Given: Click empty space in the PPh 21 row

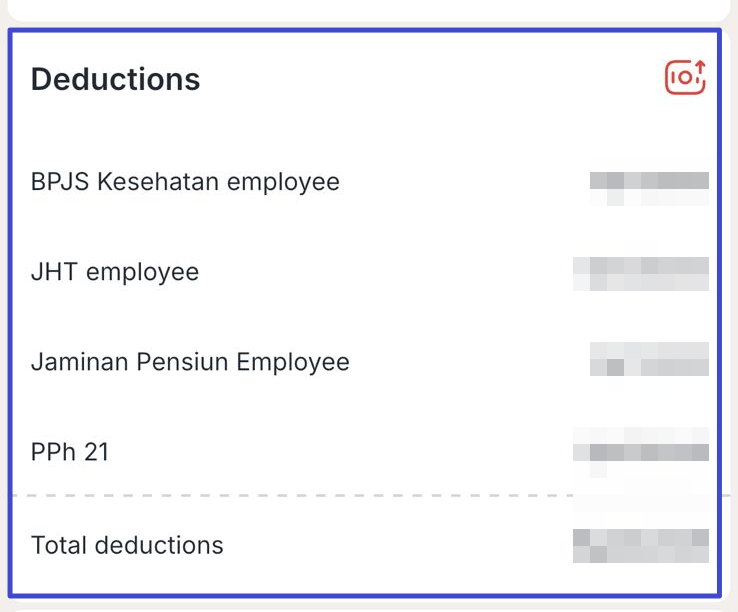Looking at the screenshot, I should (x=341, y=452).
